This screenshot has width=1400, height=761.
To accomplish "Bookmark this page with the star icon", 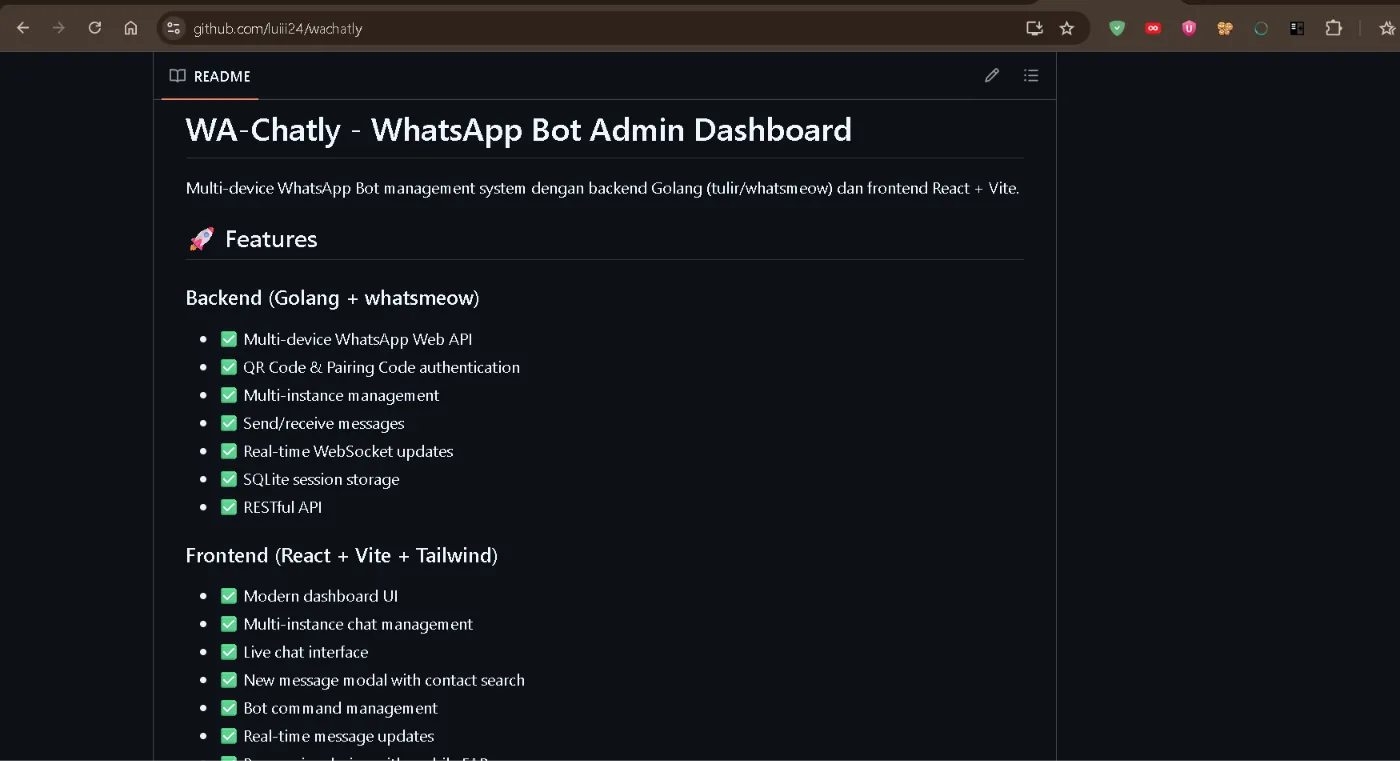I will point(1067,28).
